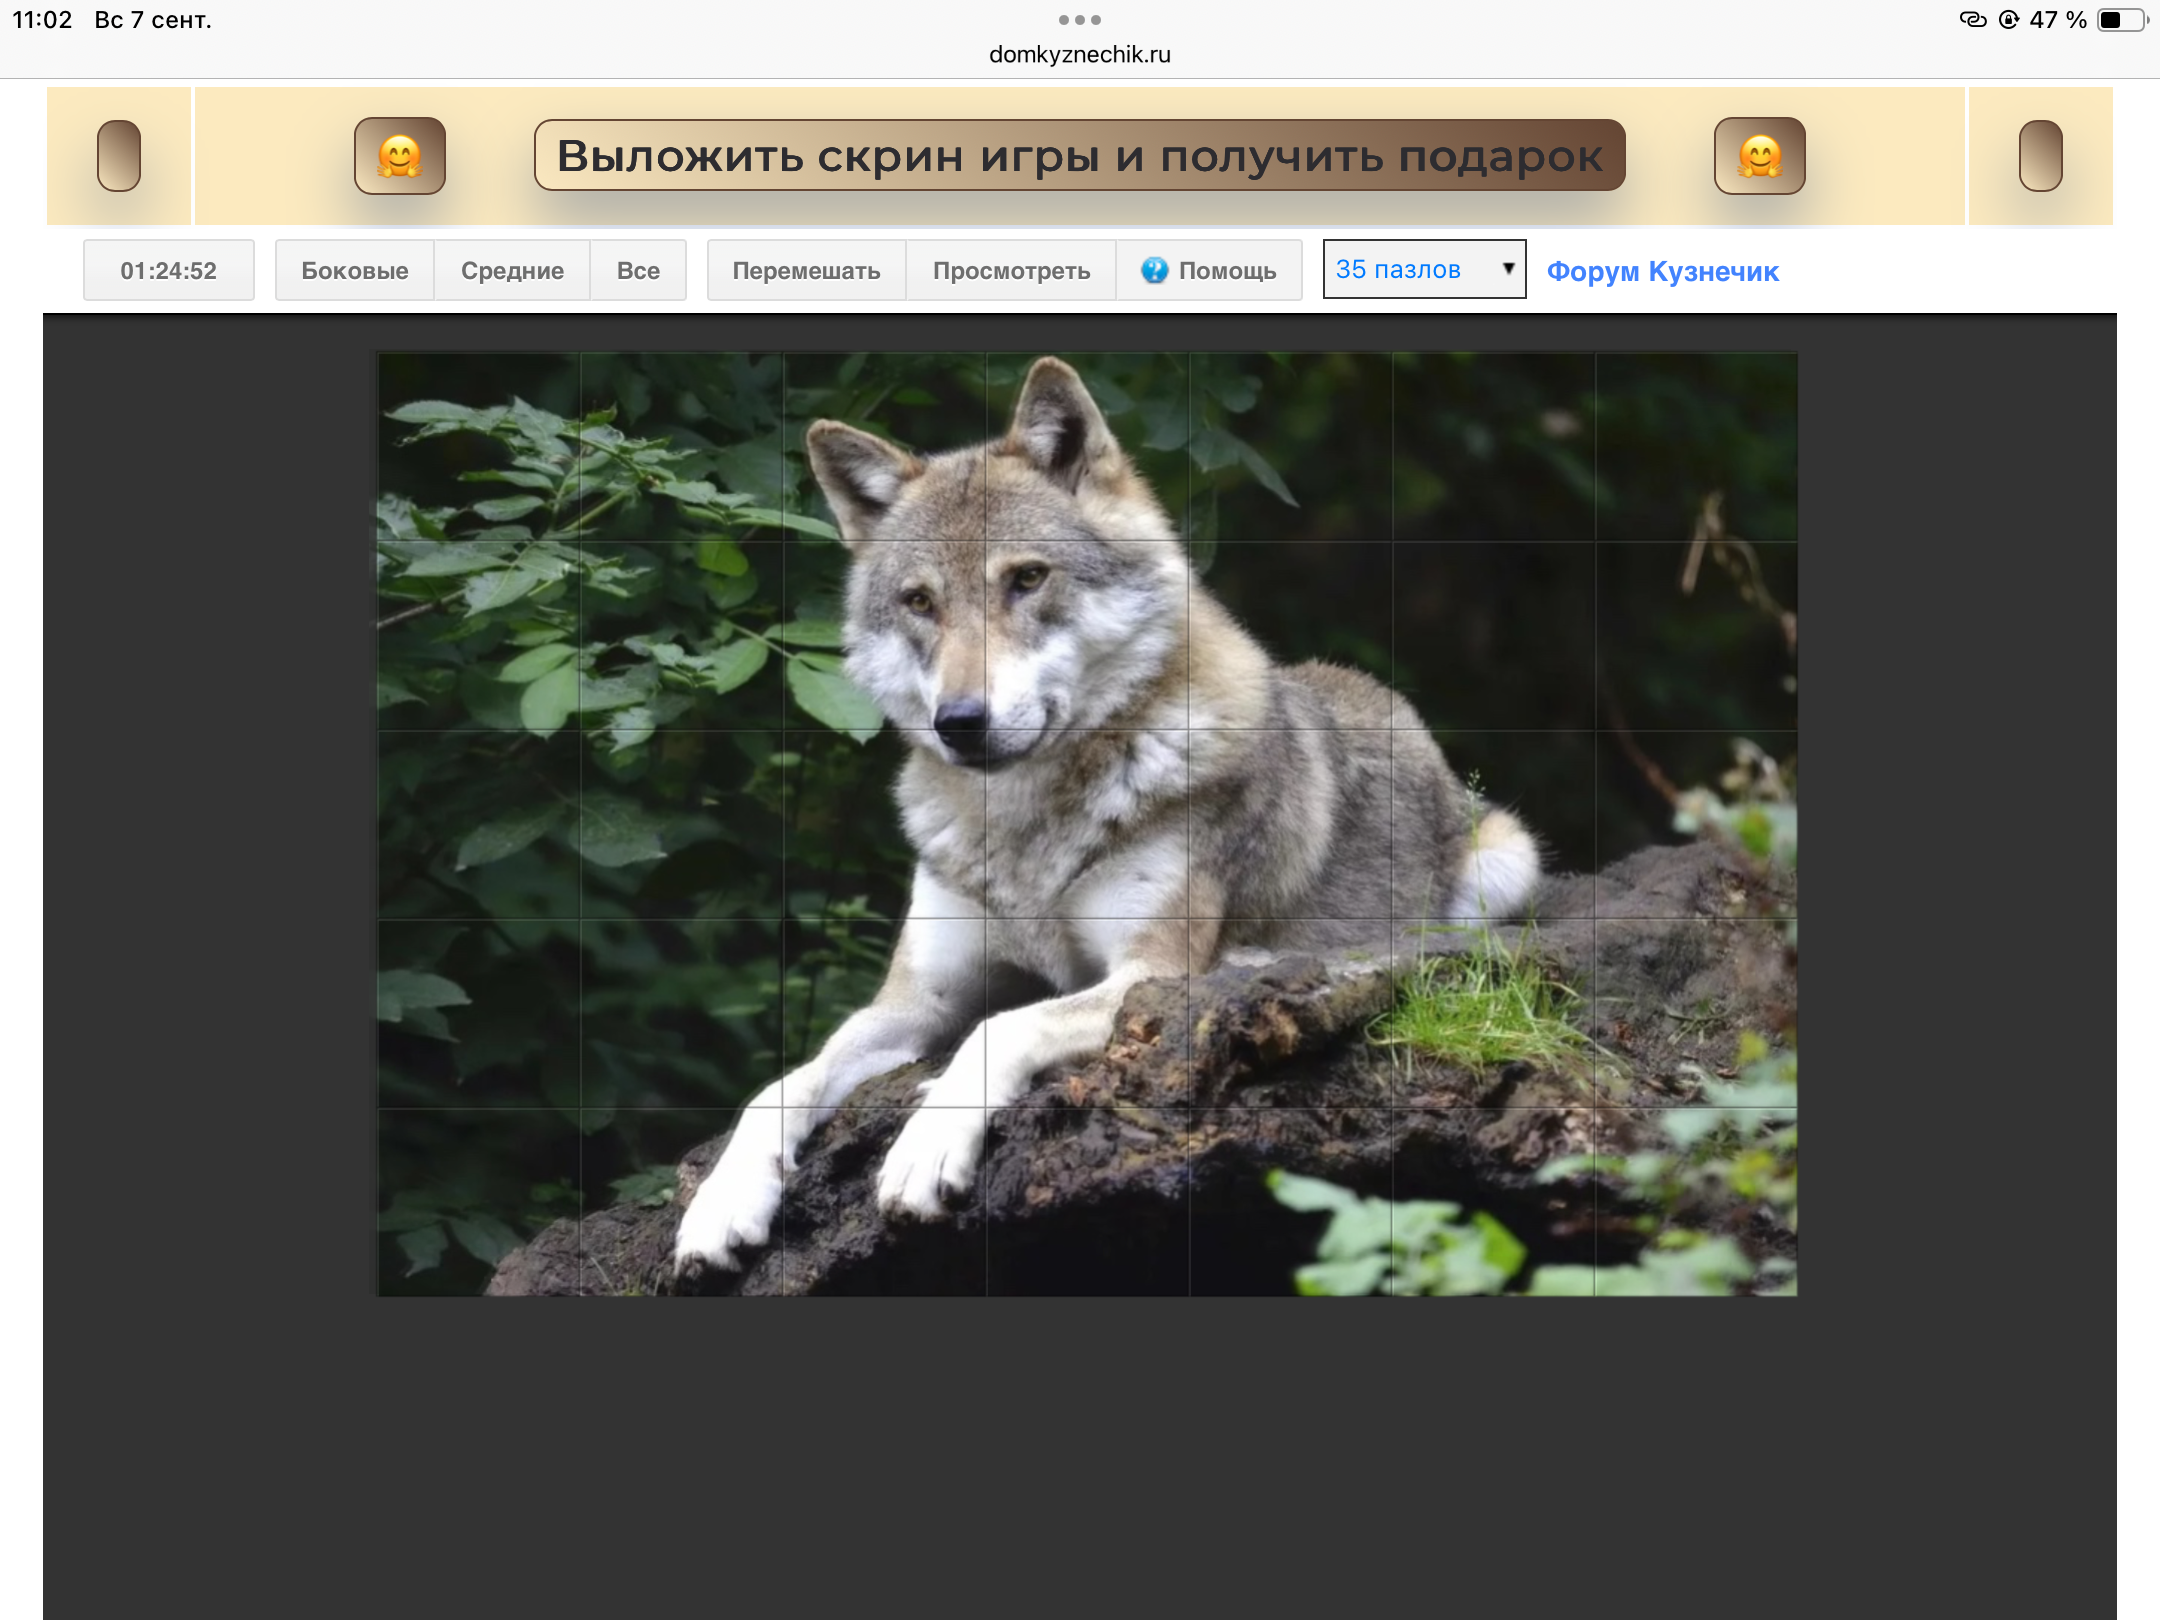This screenshot has width=2160, height=1620.
Task: Tap the '47 %' battery percentage text
Action: tap(2058, 20)
